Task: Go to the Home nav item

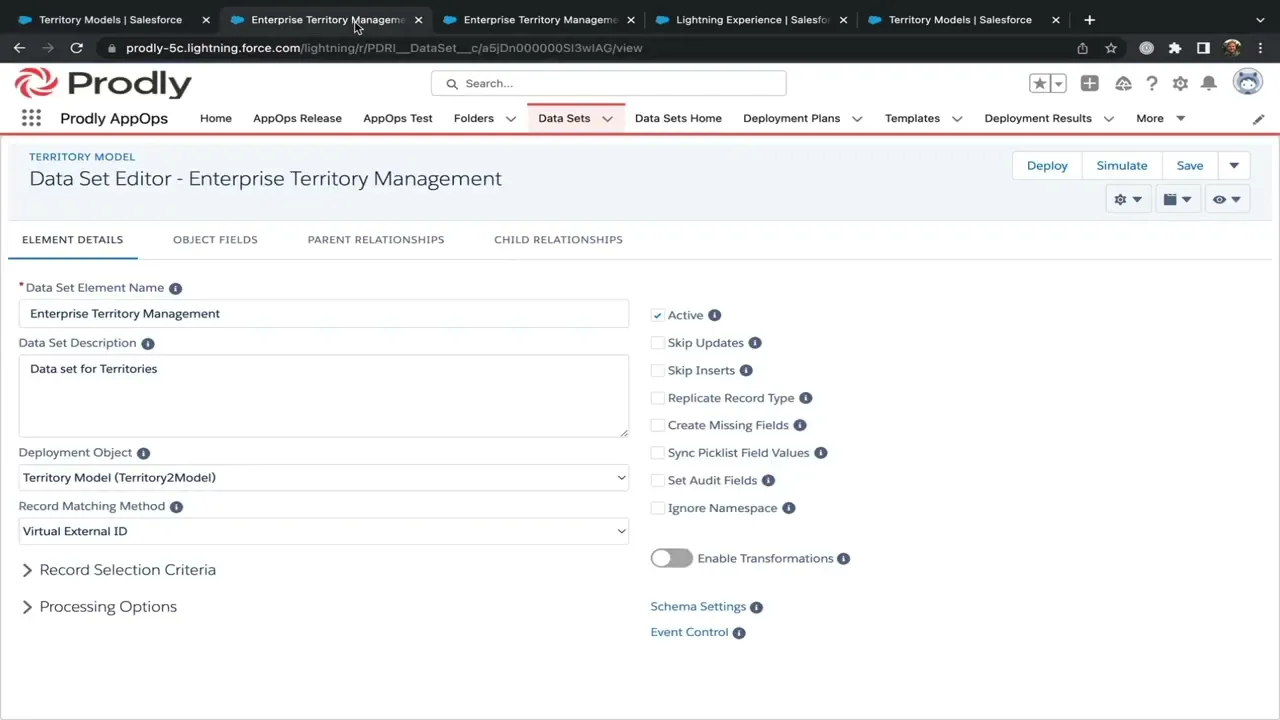Action: (216, 118)
